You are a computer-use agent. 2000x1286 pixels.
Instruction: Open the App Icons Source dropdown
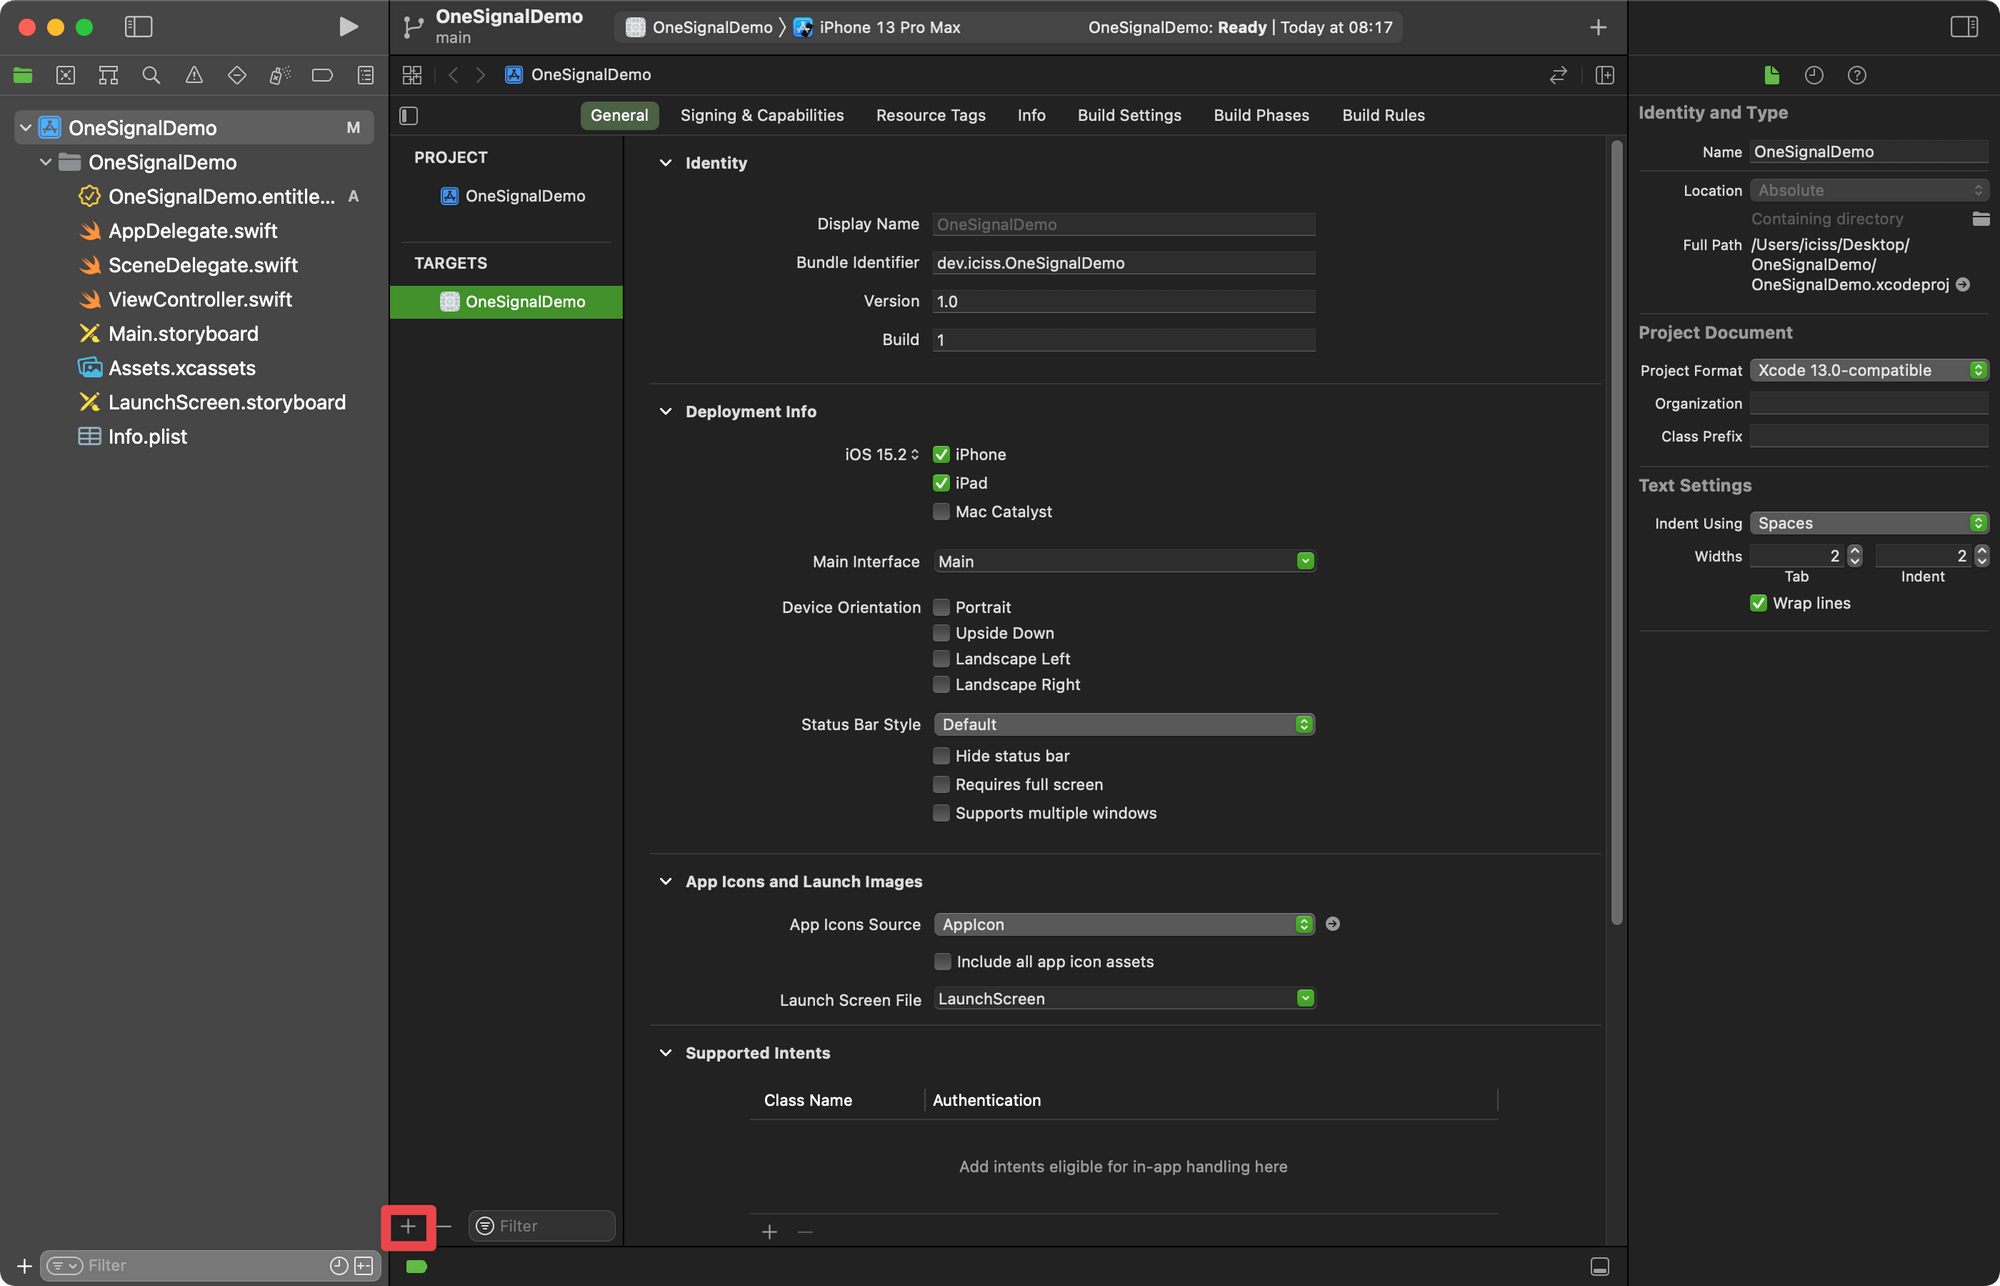click(1125, 925)
